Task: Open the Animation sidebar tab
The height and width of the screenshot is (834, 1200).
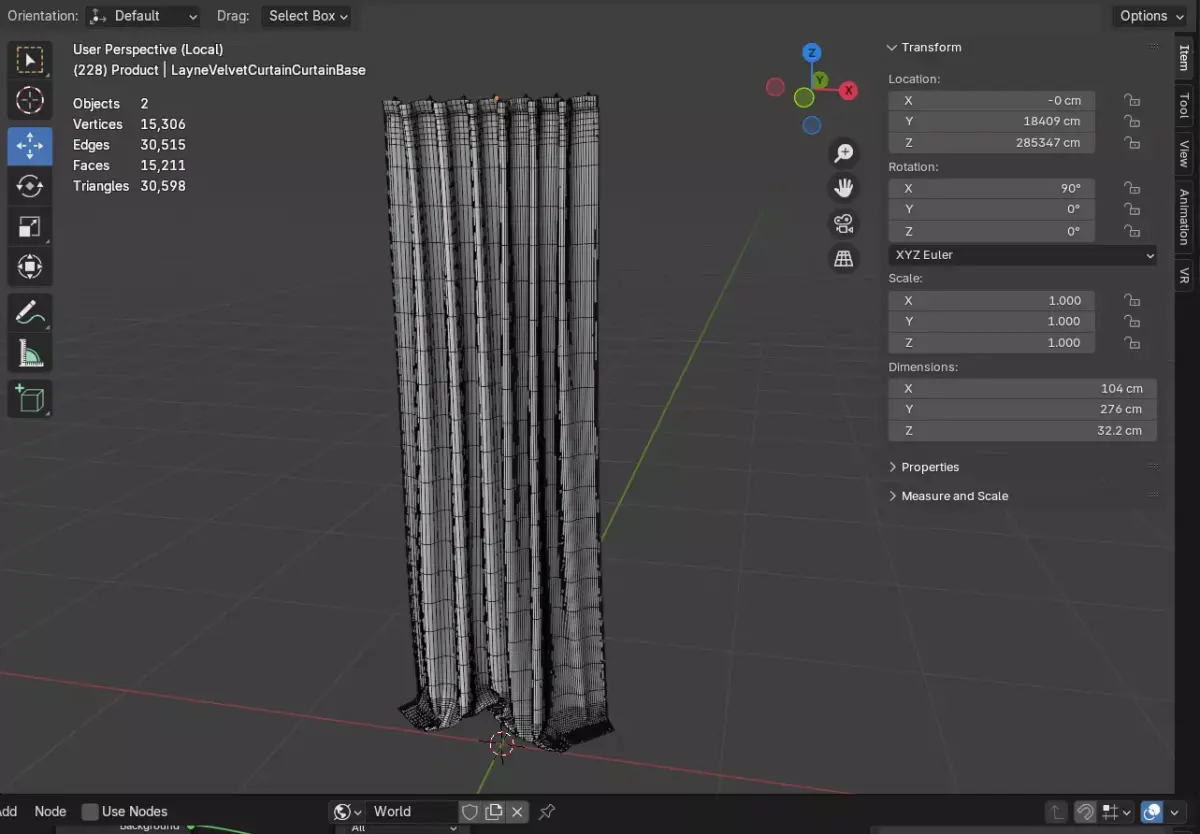Action: tap(1184, 217)
